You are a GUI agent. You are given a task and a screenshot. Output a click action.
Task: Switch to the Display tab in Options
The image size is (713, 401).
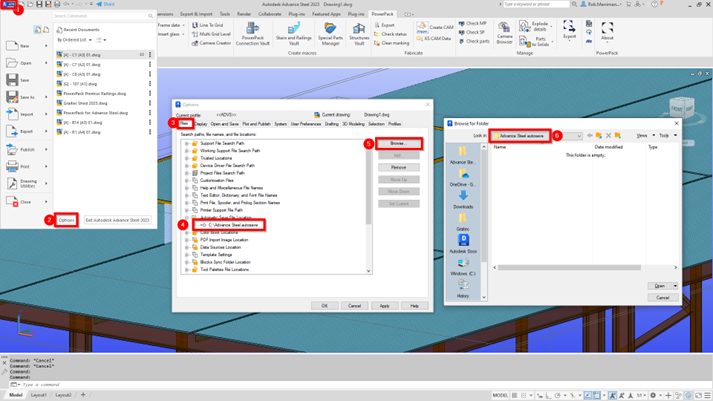201,124
